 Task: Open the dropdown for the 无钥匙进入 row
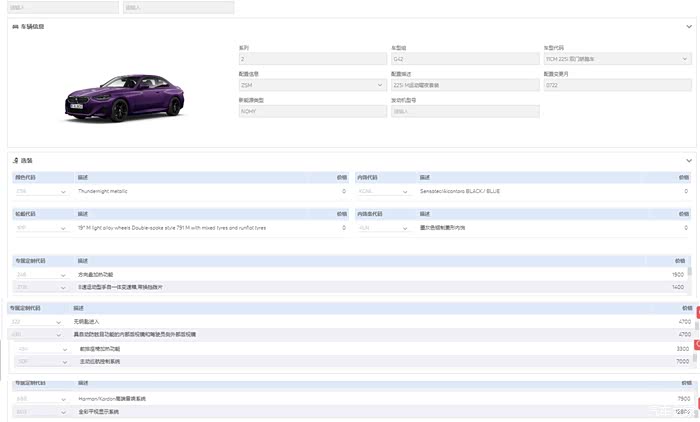point(36,322)
